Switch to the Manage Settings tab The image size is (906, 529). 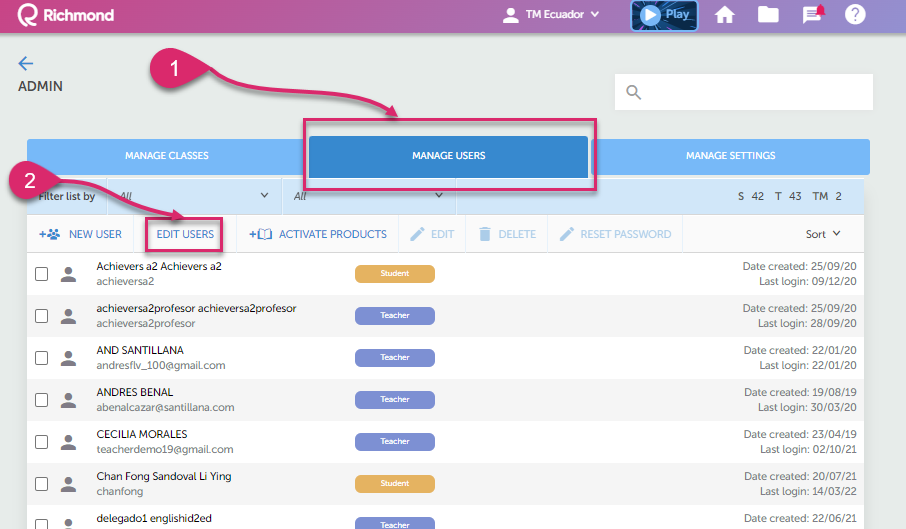point(730,156)
